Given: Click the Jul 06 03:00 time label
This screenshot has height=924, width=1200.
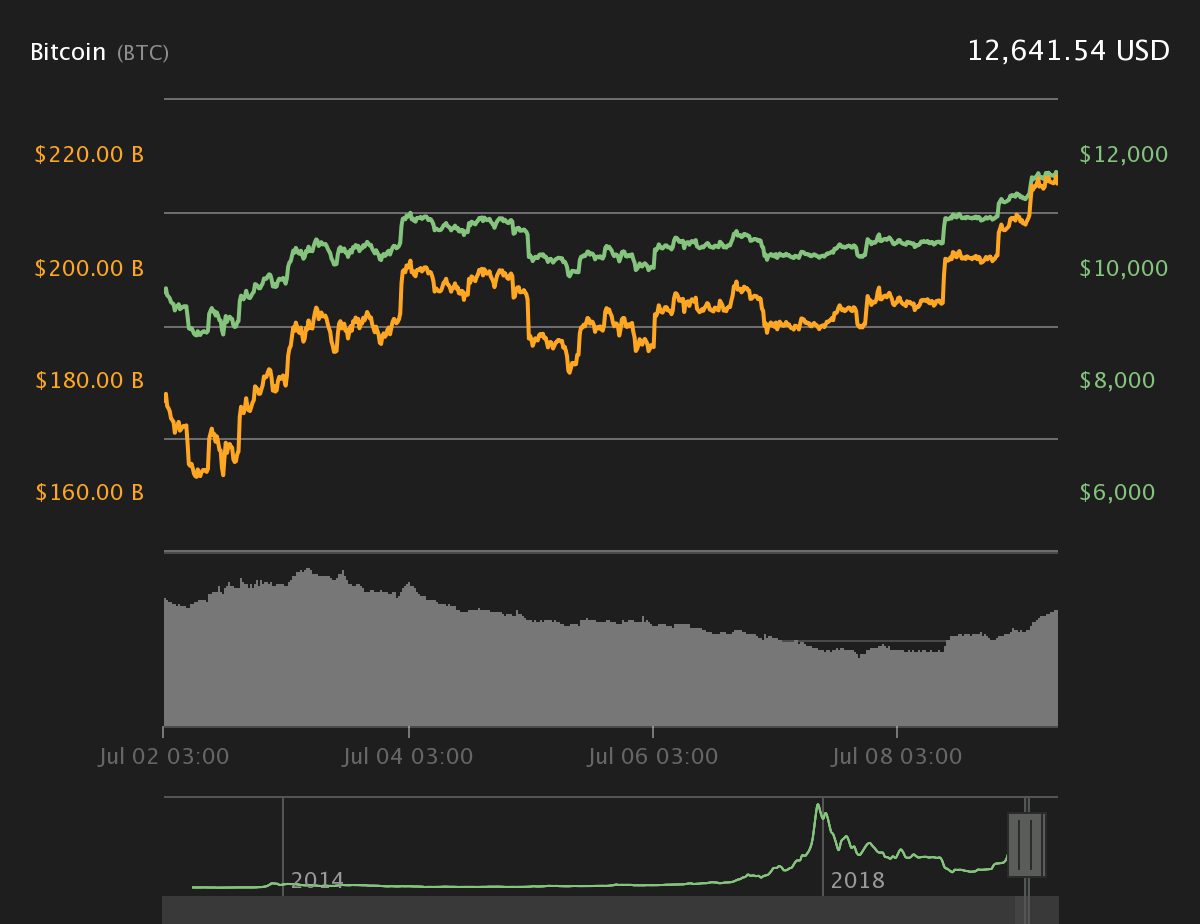Looking at the screenshot, I should 653,756.
